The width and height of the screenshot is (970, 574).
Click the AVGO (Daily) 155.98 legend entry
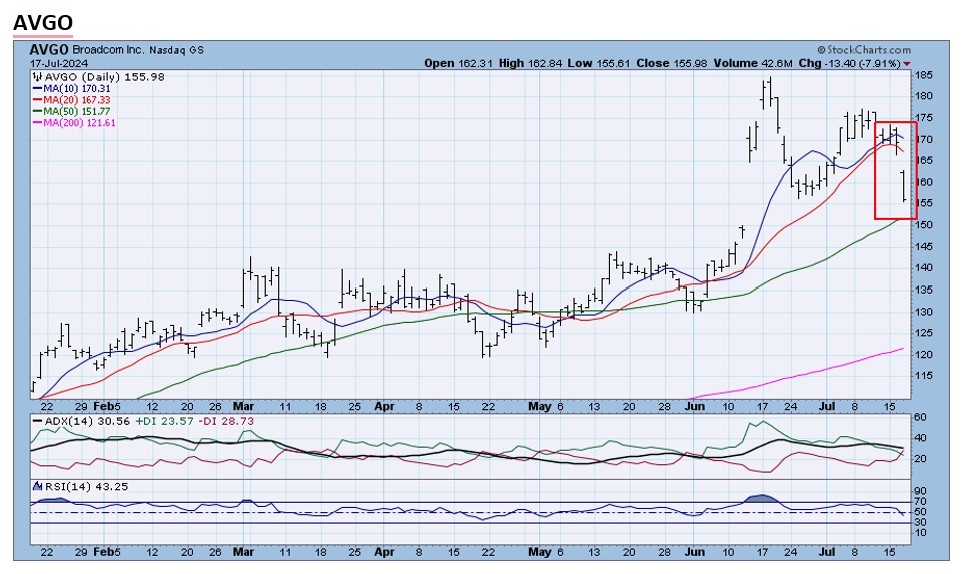pyautogui.click(x=105, y=77)
